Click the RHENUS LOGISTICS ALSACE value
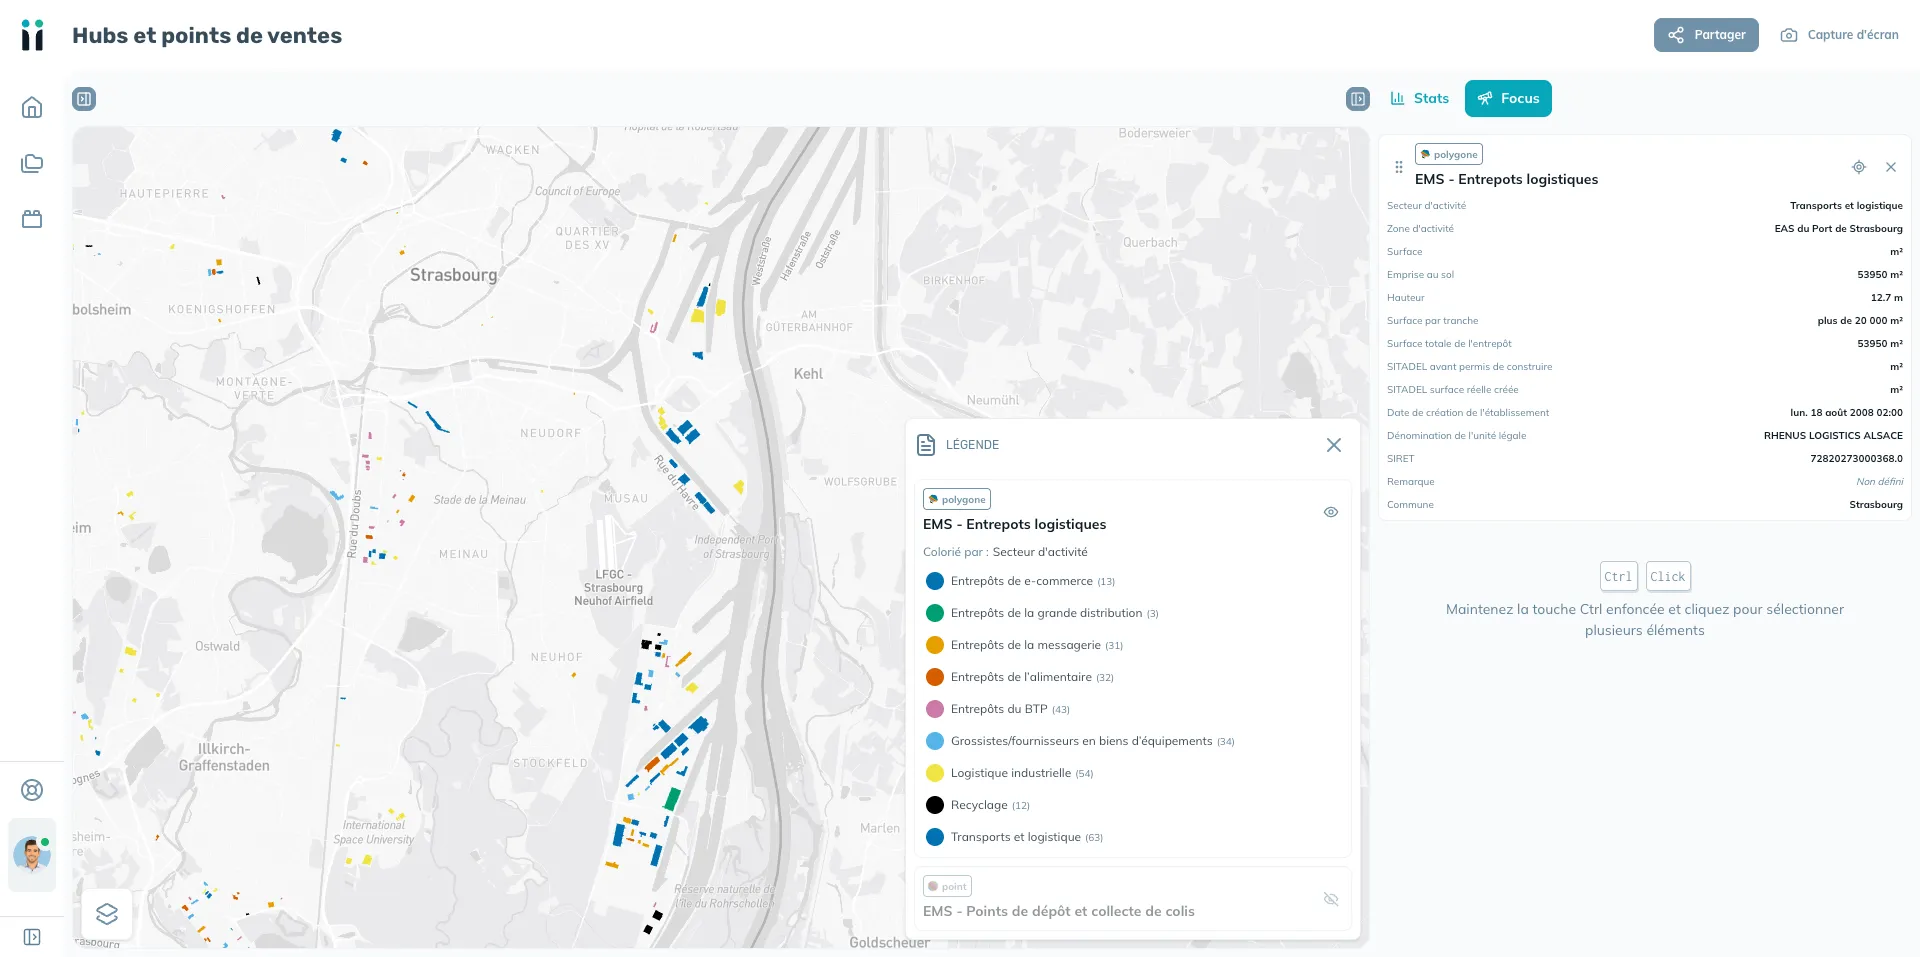 (x=1833, y=436)
